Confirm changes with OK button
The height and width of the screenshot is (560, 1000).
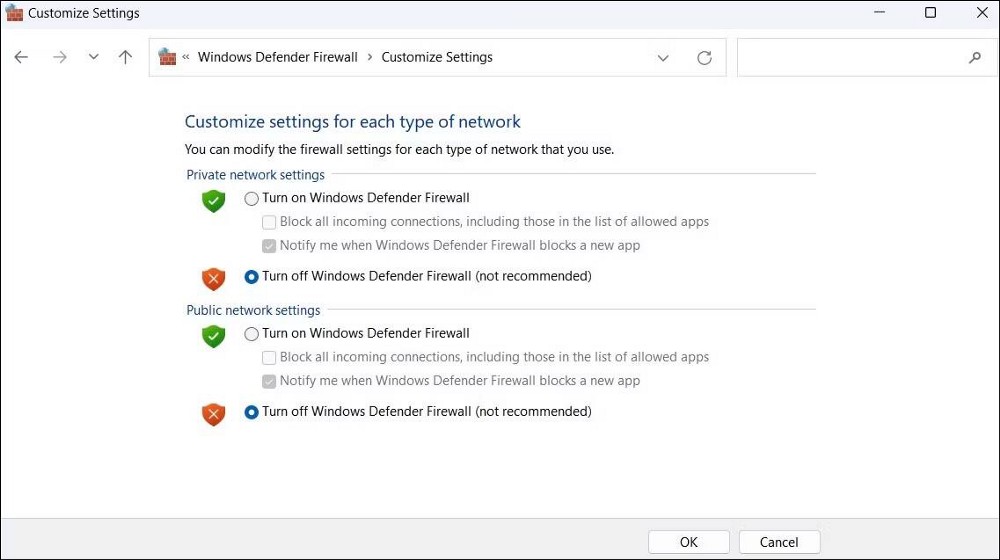[689, 542]
